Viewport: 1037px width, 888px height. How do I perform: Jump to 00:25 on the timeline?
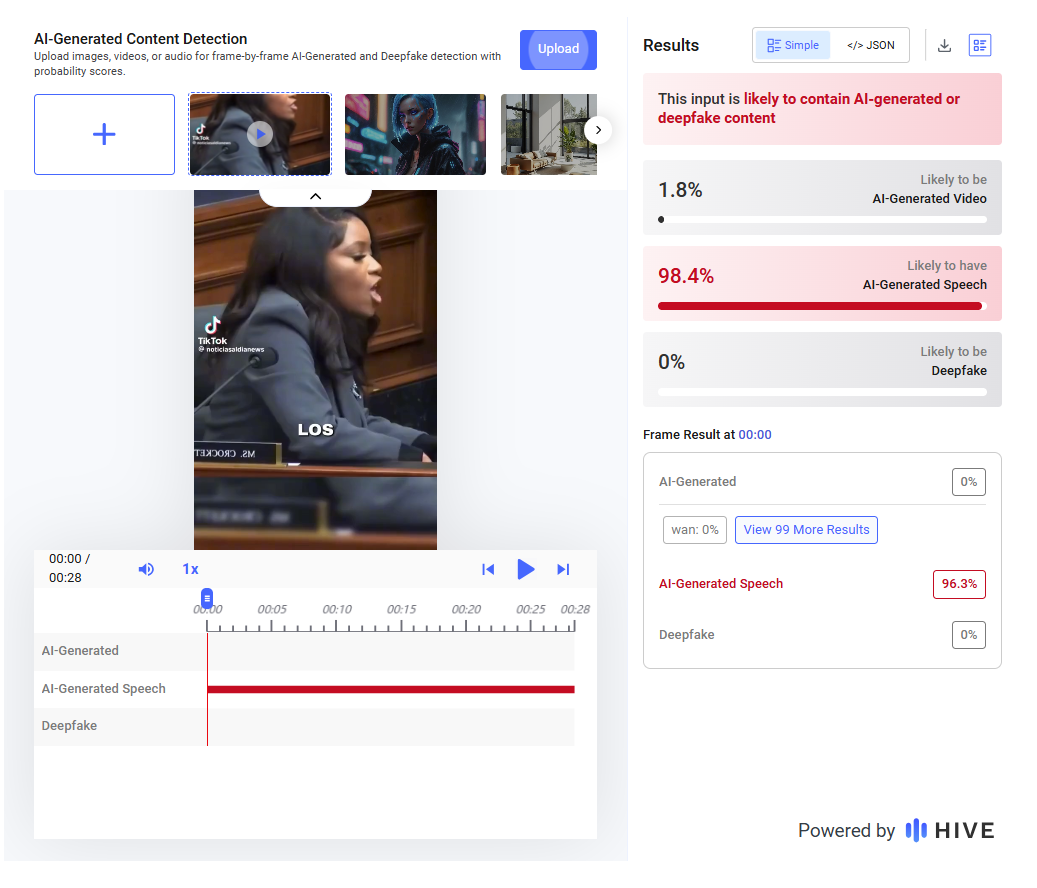coord(531,609)
